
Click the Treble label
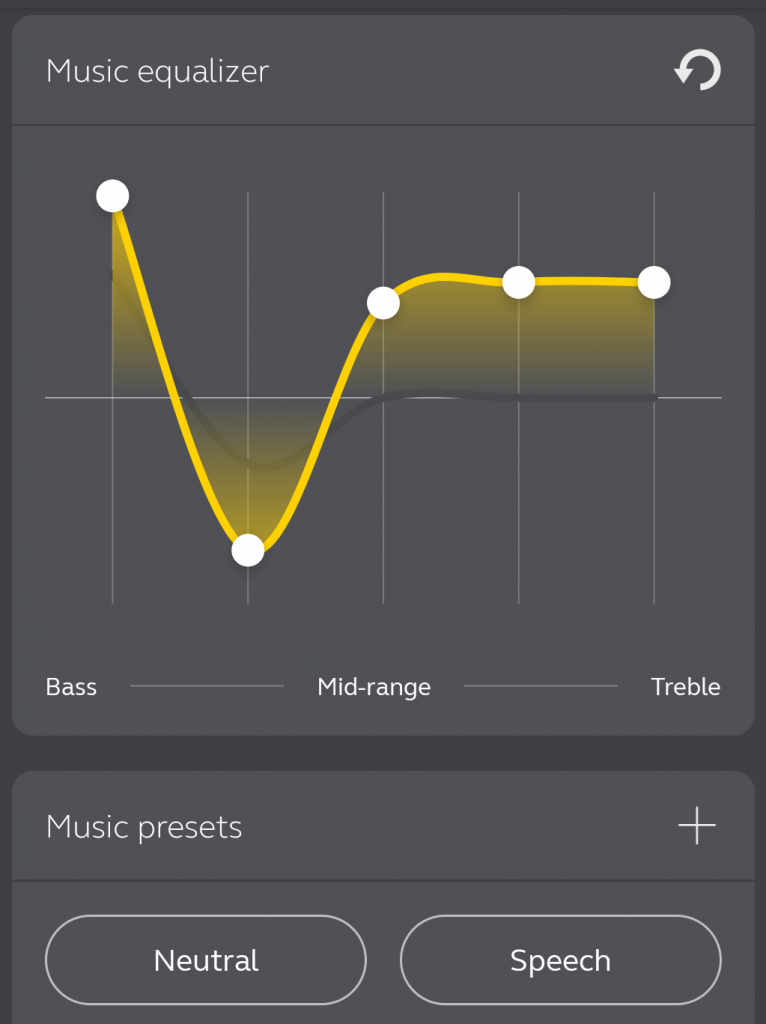tap(685, 687)
